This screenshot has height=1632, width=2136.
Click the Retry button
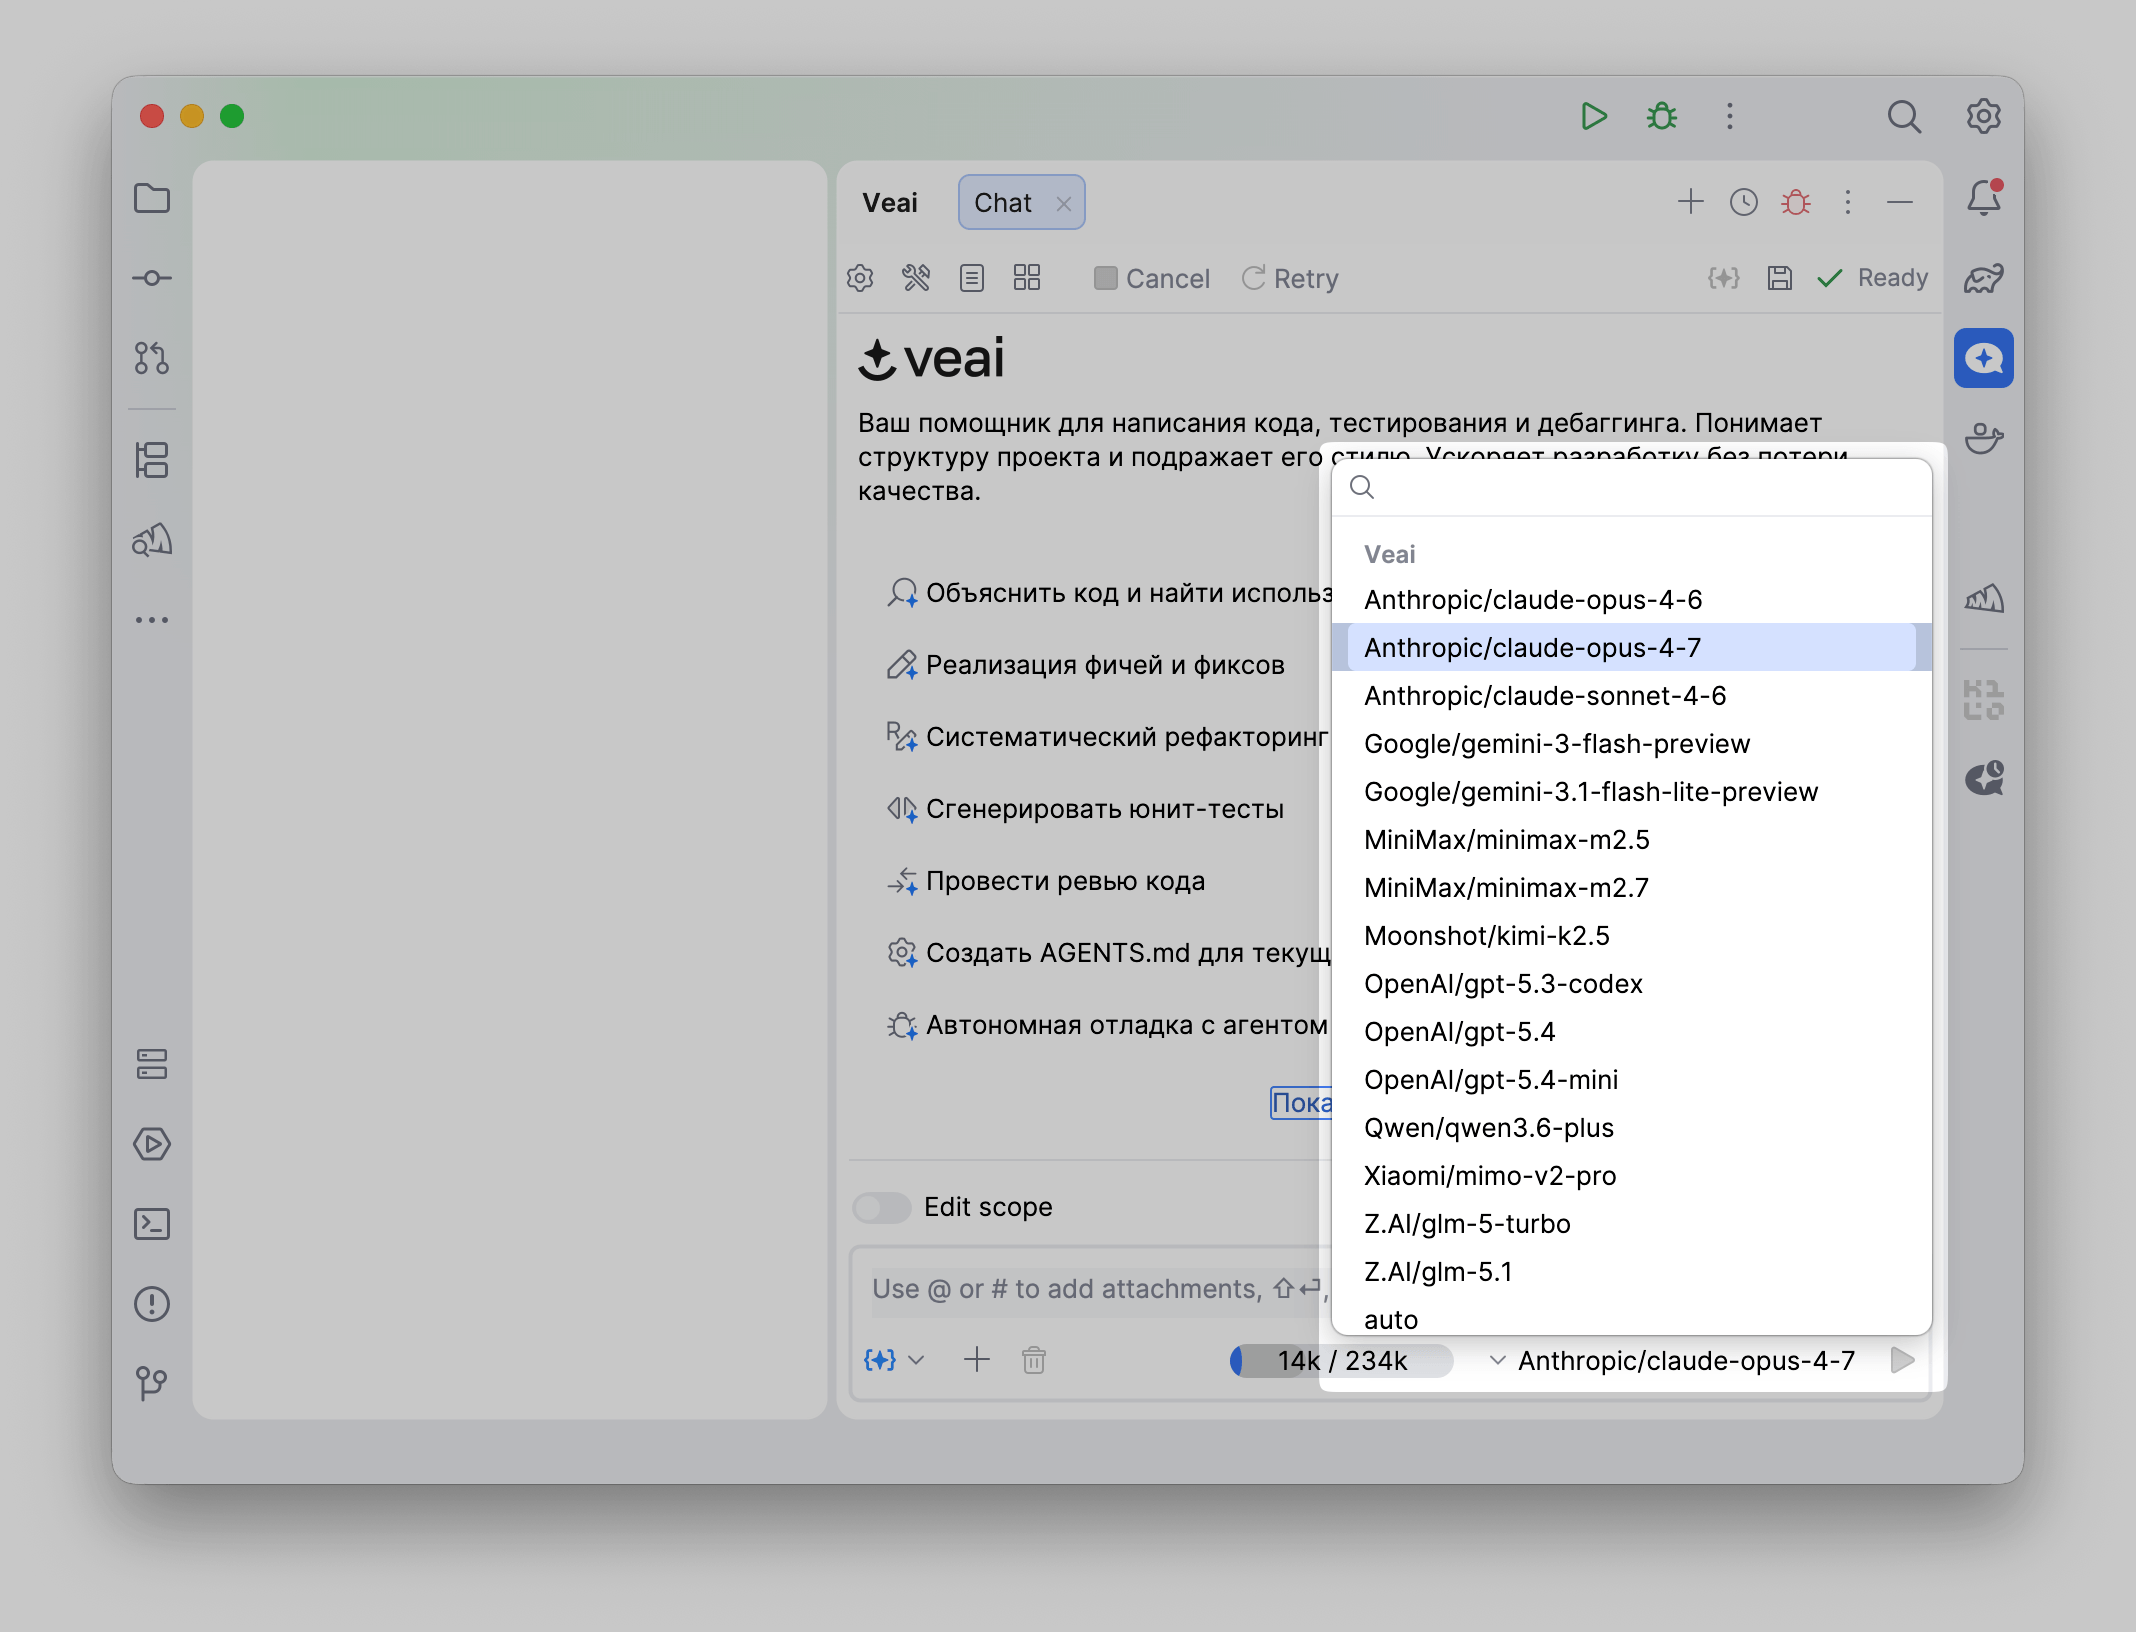(x=1290, y=278)
